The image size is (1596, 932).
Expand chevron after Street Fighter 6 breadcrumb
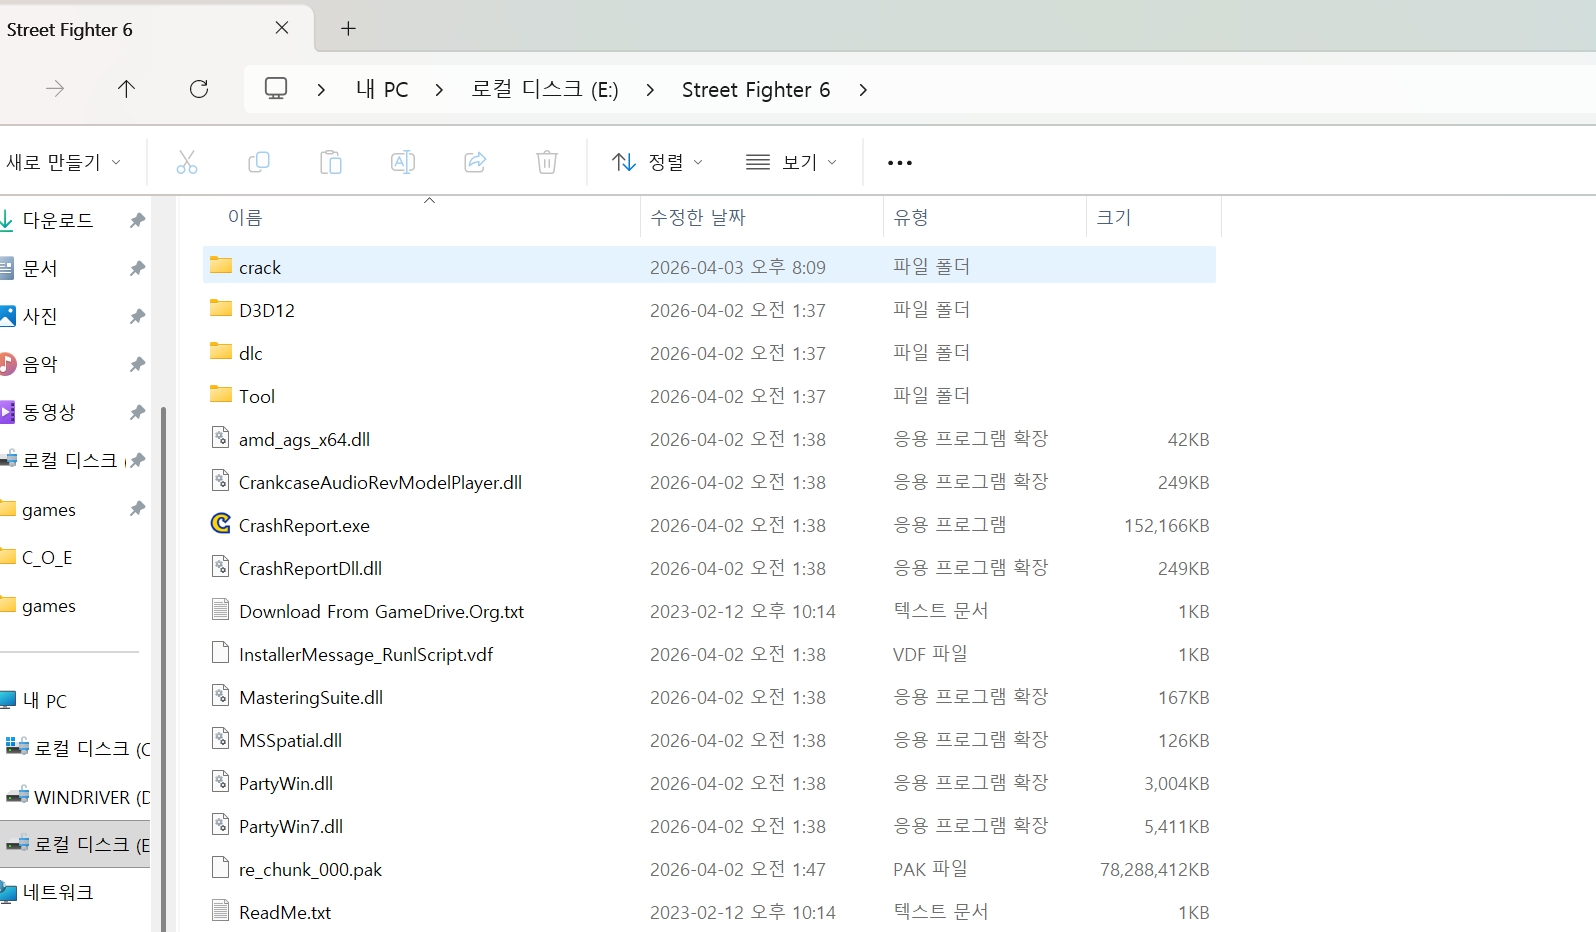[863, 90]
